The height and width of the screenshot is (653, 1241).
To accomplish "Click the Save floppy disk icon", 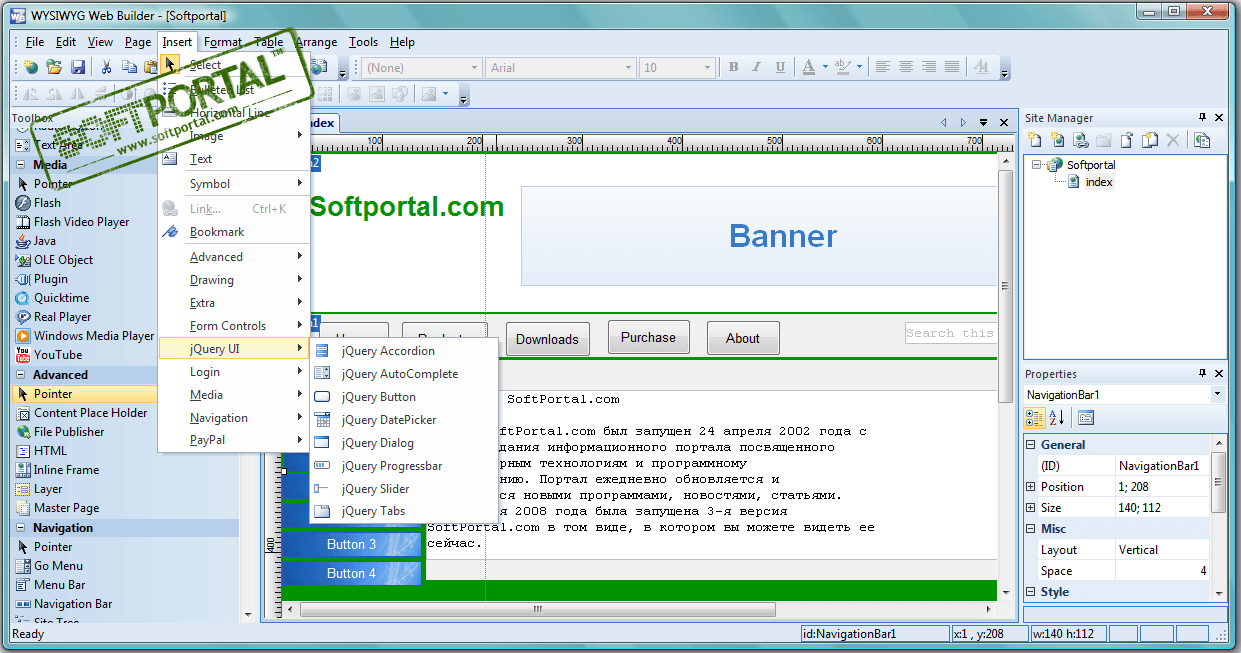I will (76, 67).
